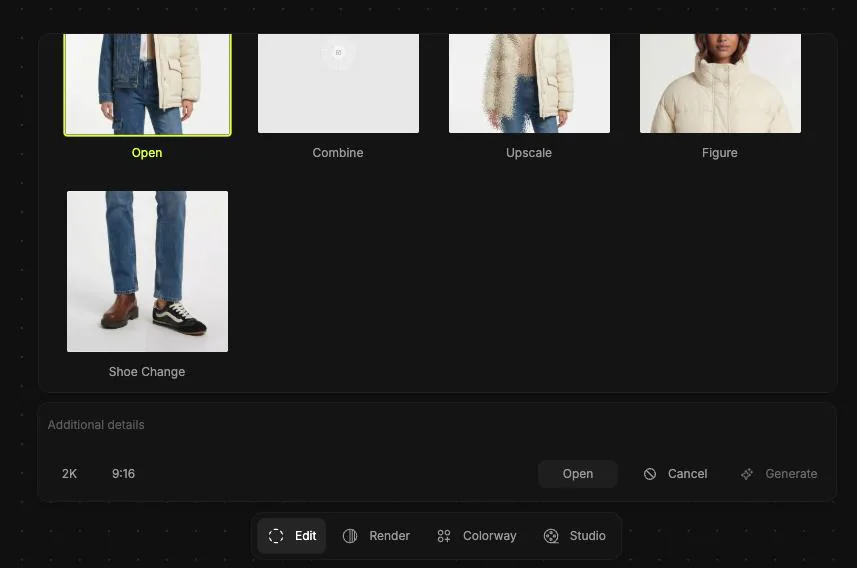Click the Cancel prohibition icon

click(x=650, y=474)
